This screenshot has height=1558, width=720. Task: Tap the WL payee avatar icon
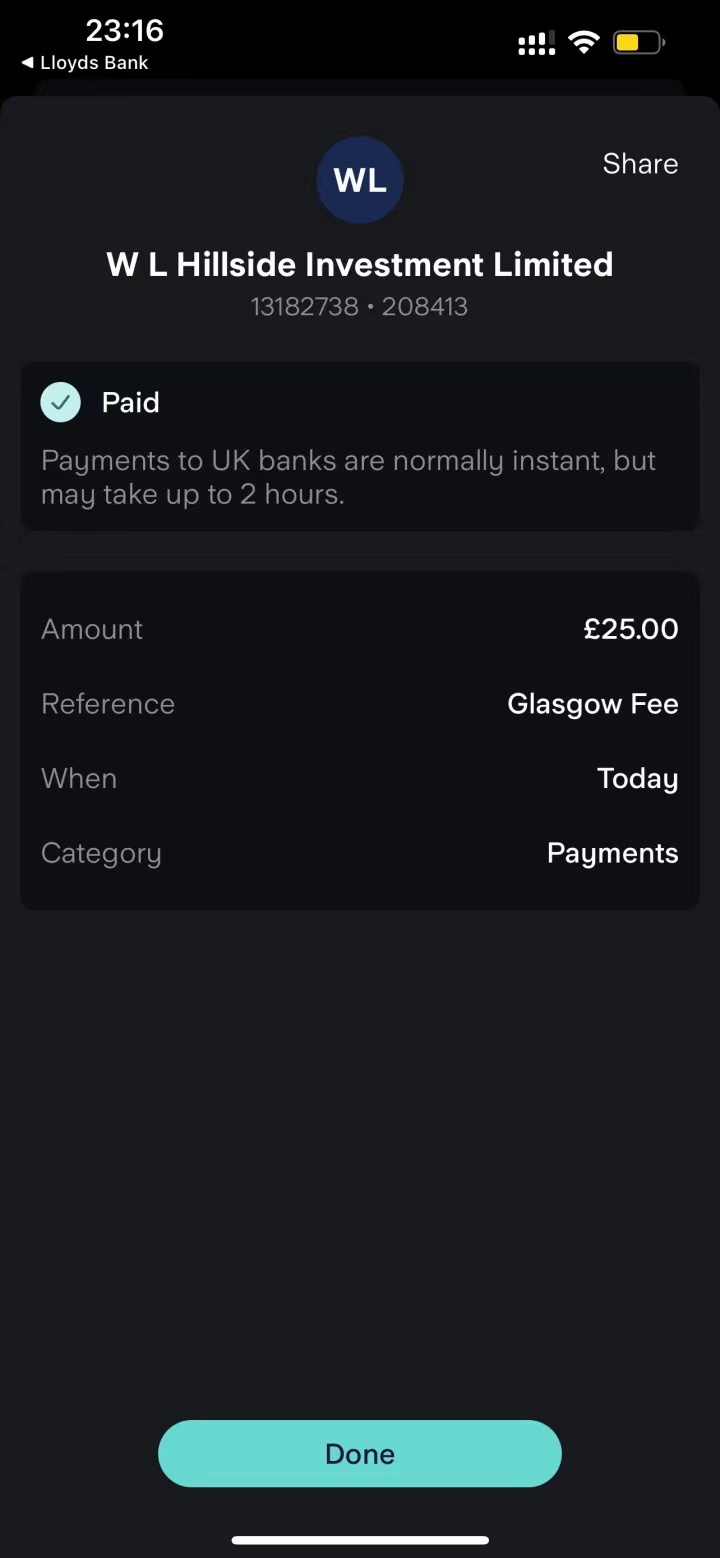pyautogui.click(x=359, y=180)
